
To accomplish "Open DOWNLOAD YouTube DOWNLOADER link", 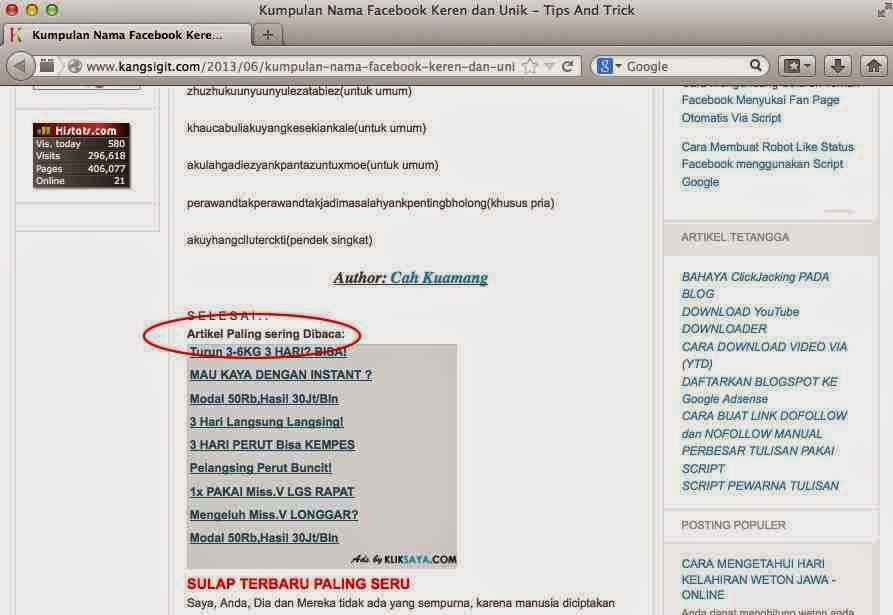I will 740,320.
